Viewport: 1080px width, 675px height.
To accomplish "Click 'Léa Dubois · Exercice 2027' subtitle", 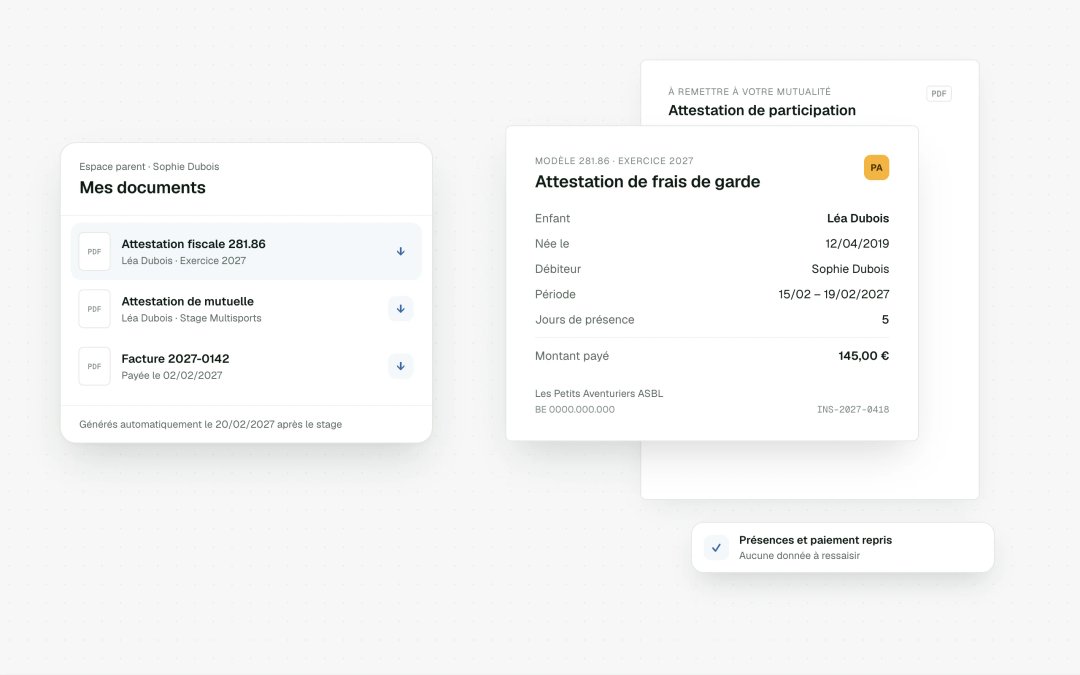I will pyautogui.click(x=183, y=260).
